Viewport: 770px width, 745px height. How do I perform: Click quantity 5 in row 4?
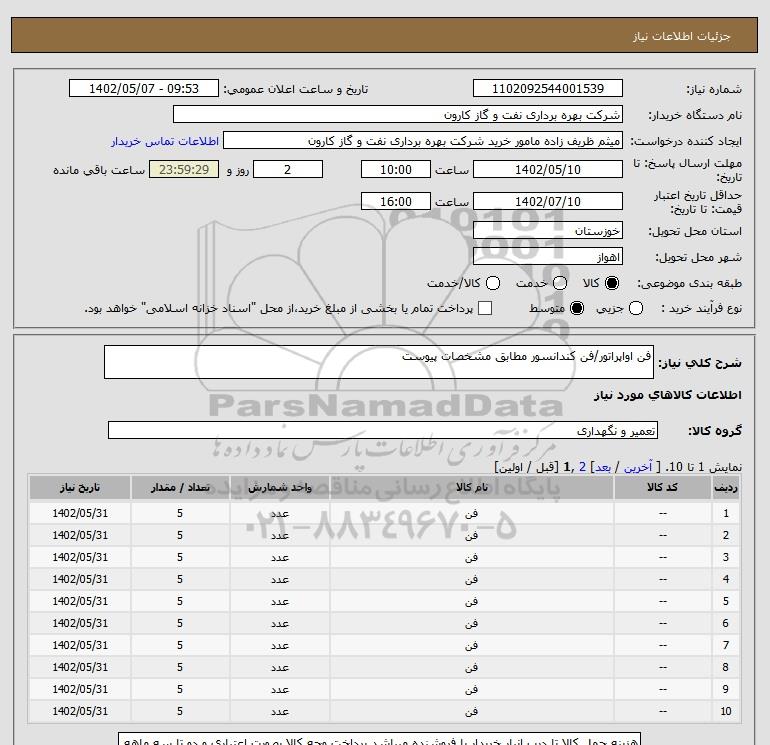pos(180,579)
